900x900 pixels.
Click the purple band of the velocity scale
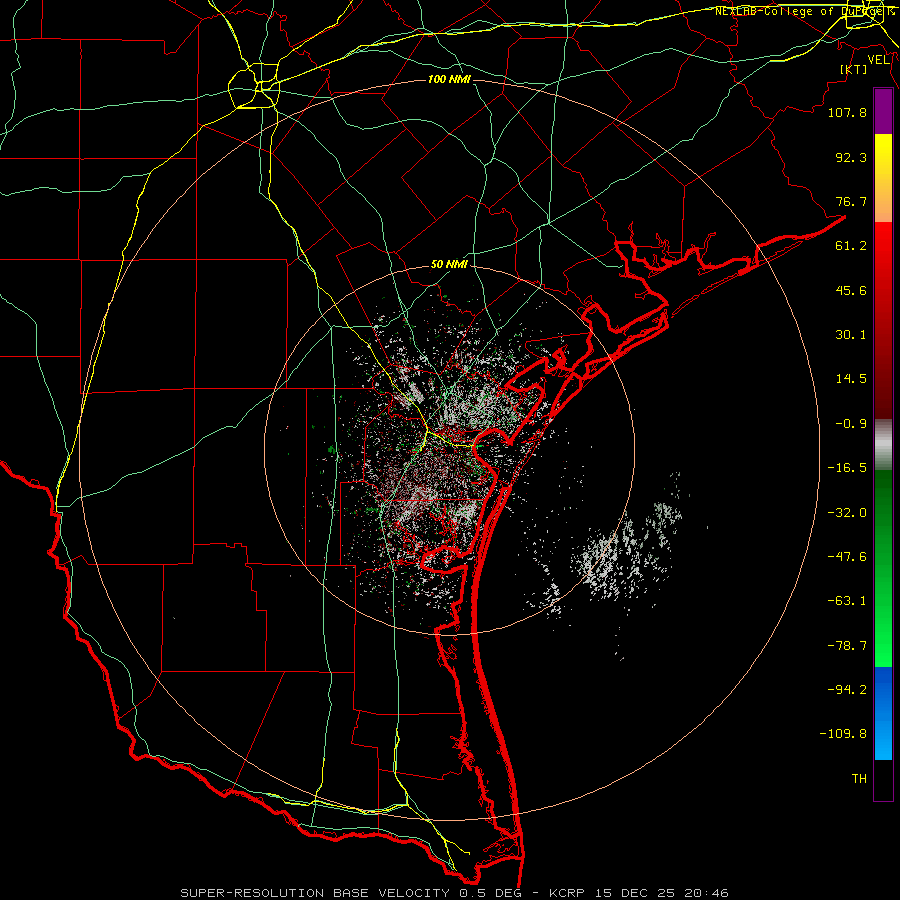pyautogui.click(x=883, y=112)
